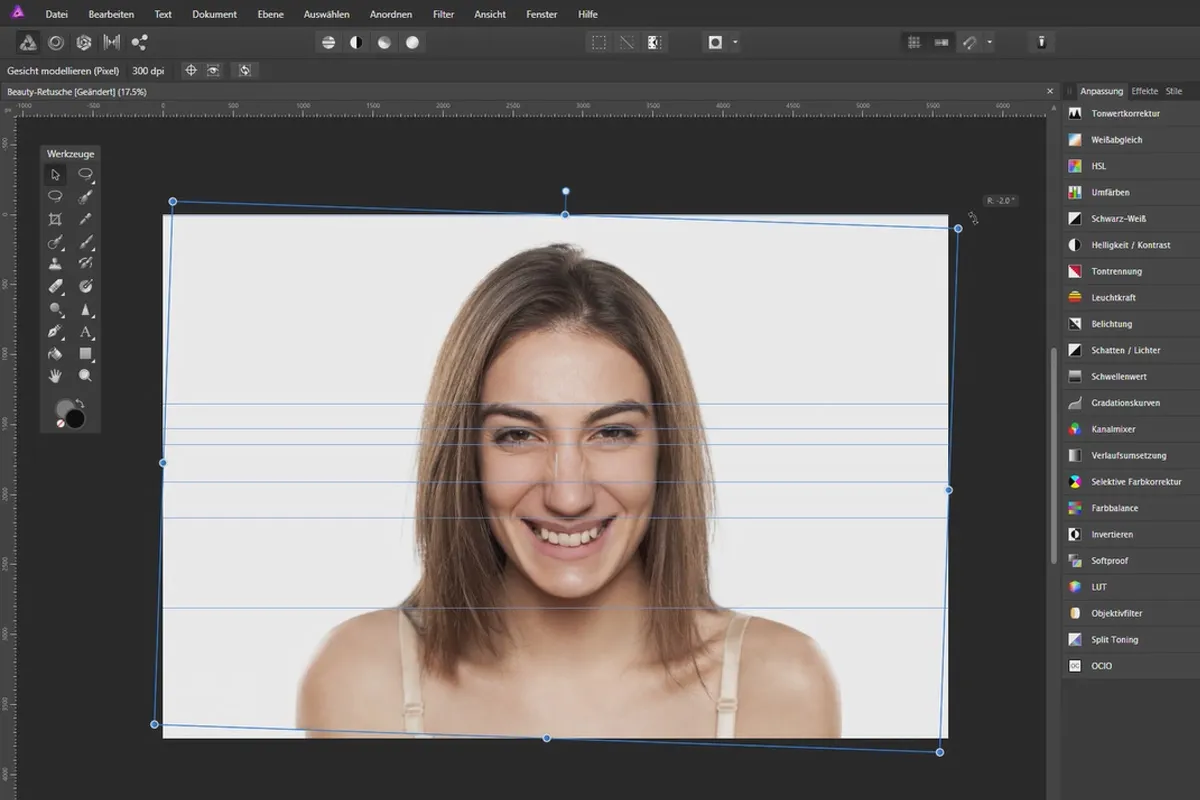Apply Auto White Balance from the toolbar
Viewport: 1200px width, 800px height.
412,43
